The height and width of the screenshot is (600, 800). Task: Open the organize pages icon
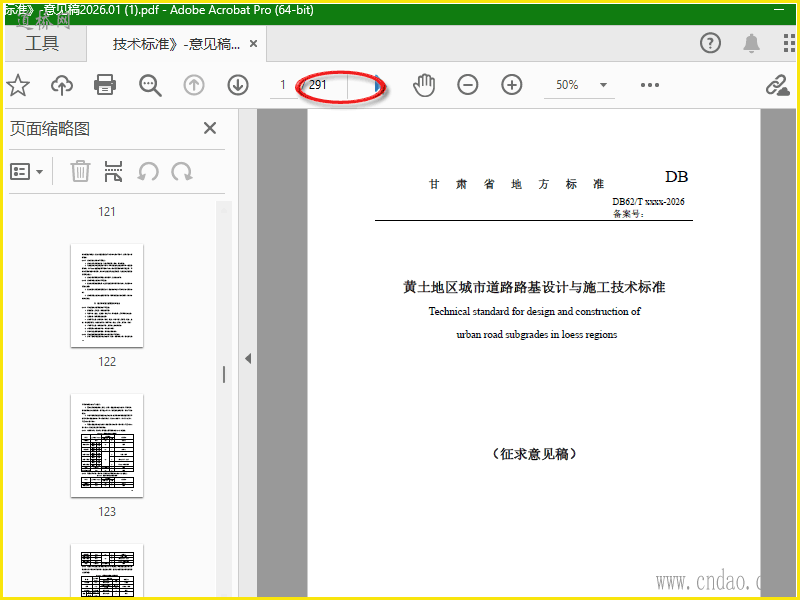(x=113, y=171)
